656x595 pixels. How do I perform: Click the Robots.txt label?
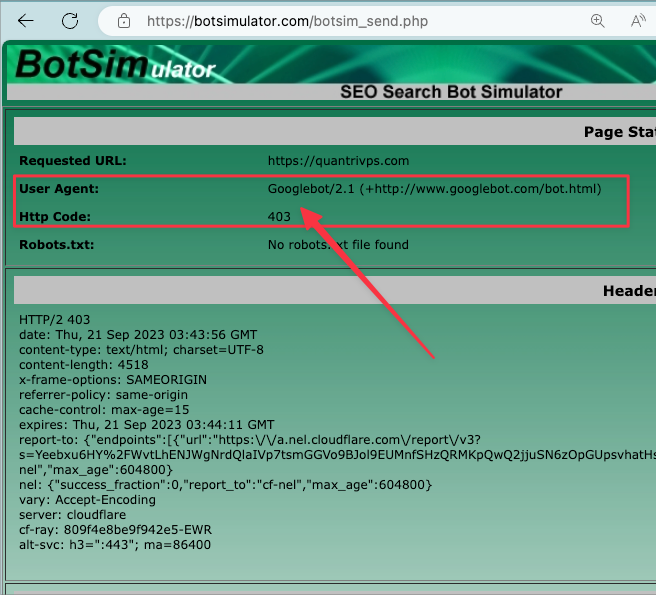click(x=58, y=244)
